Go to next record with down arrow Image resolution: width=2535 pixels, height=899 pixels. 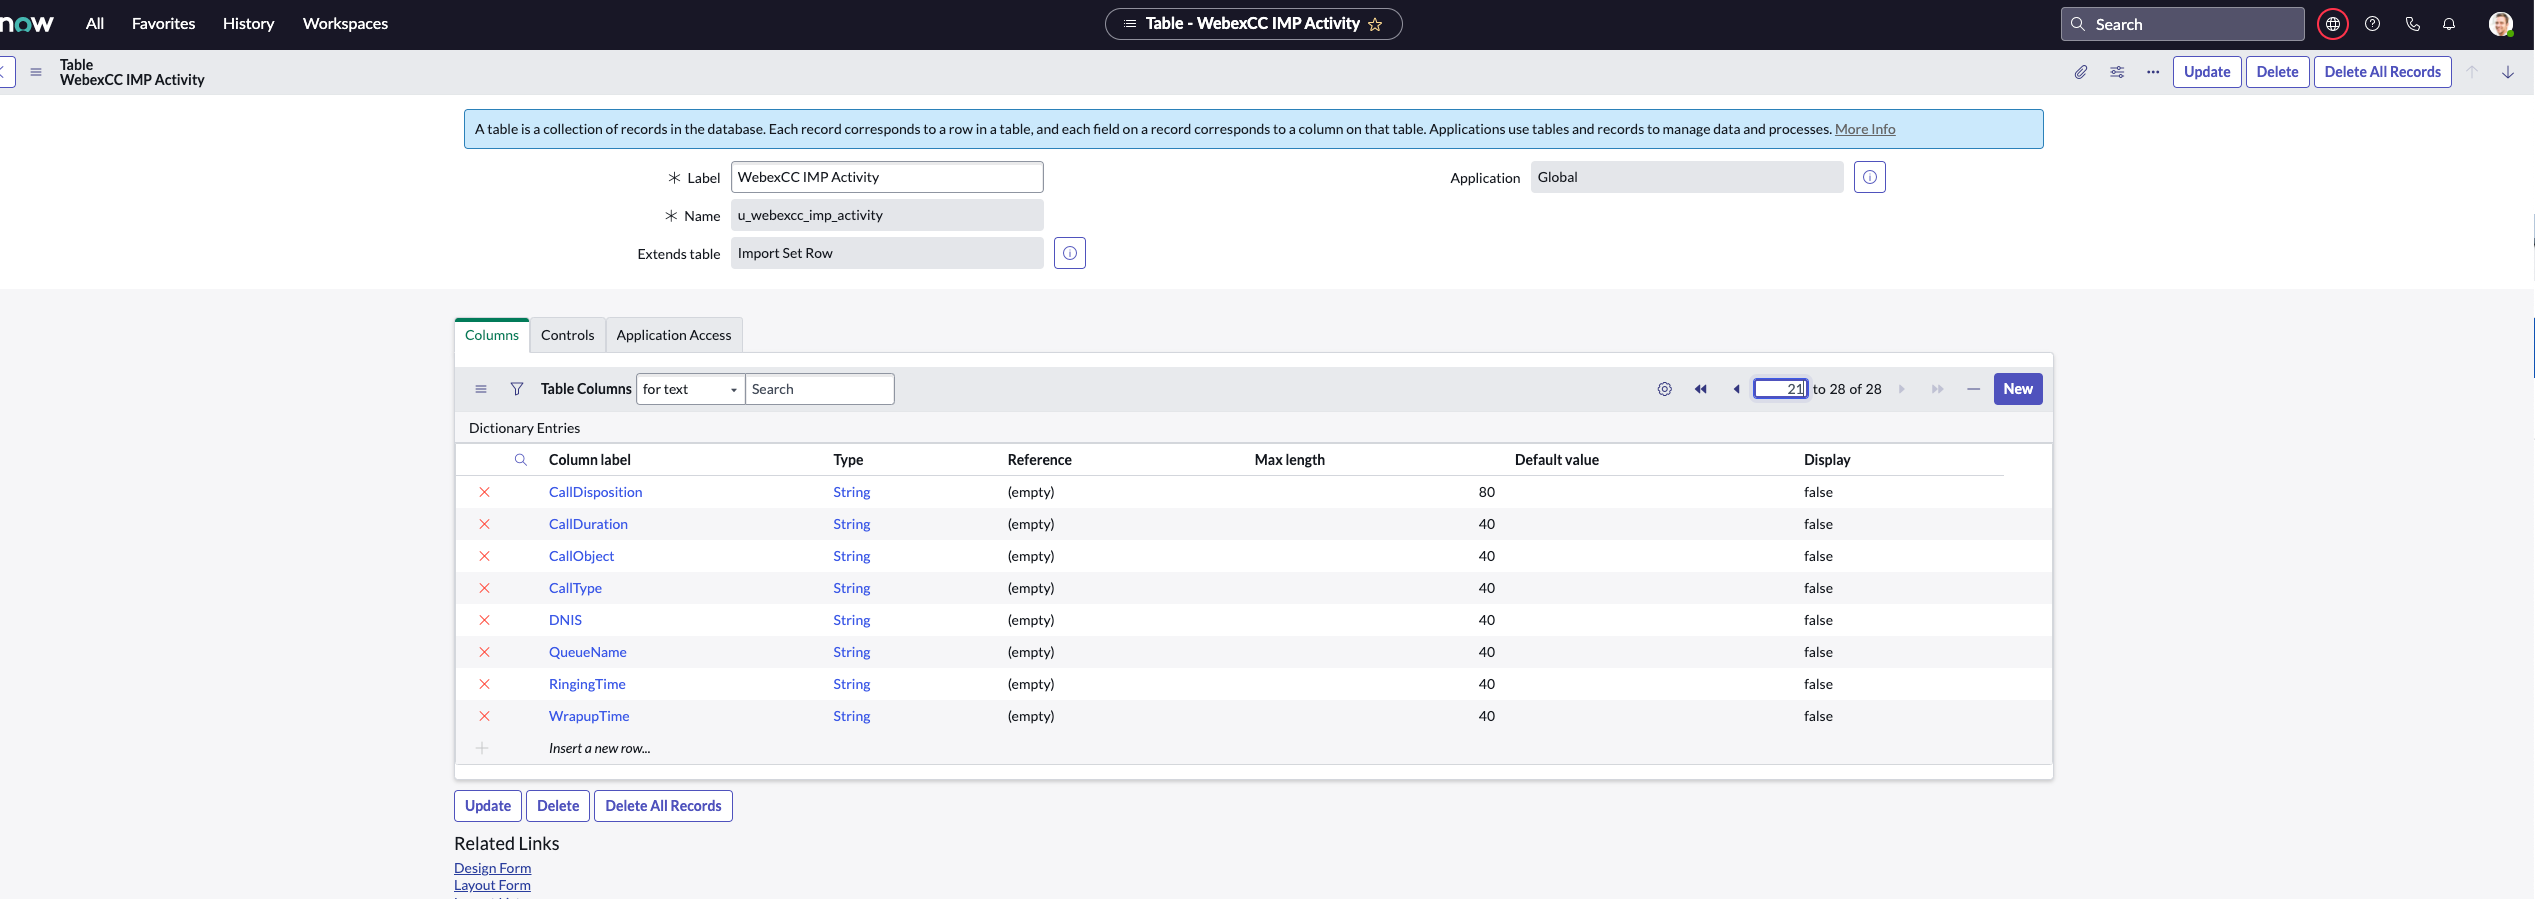[2508, 72]
